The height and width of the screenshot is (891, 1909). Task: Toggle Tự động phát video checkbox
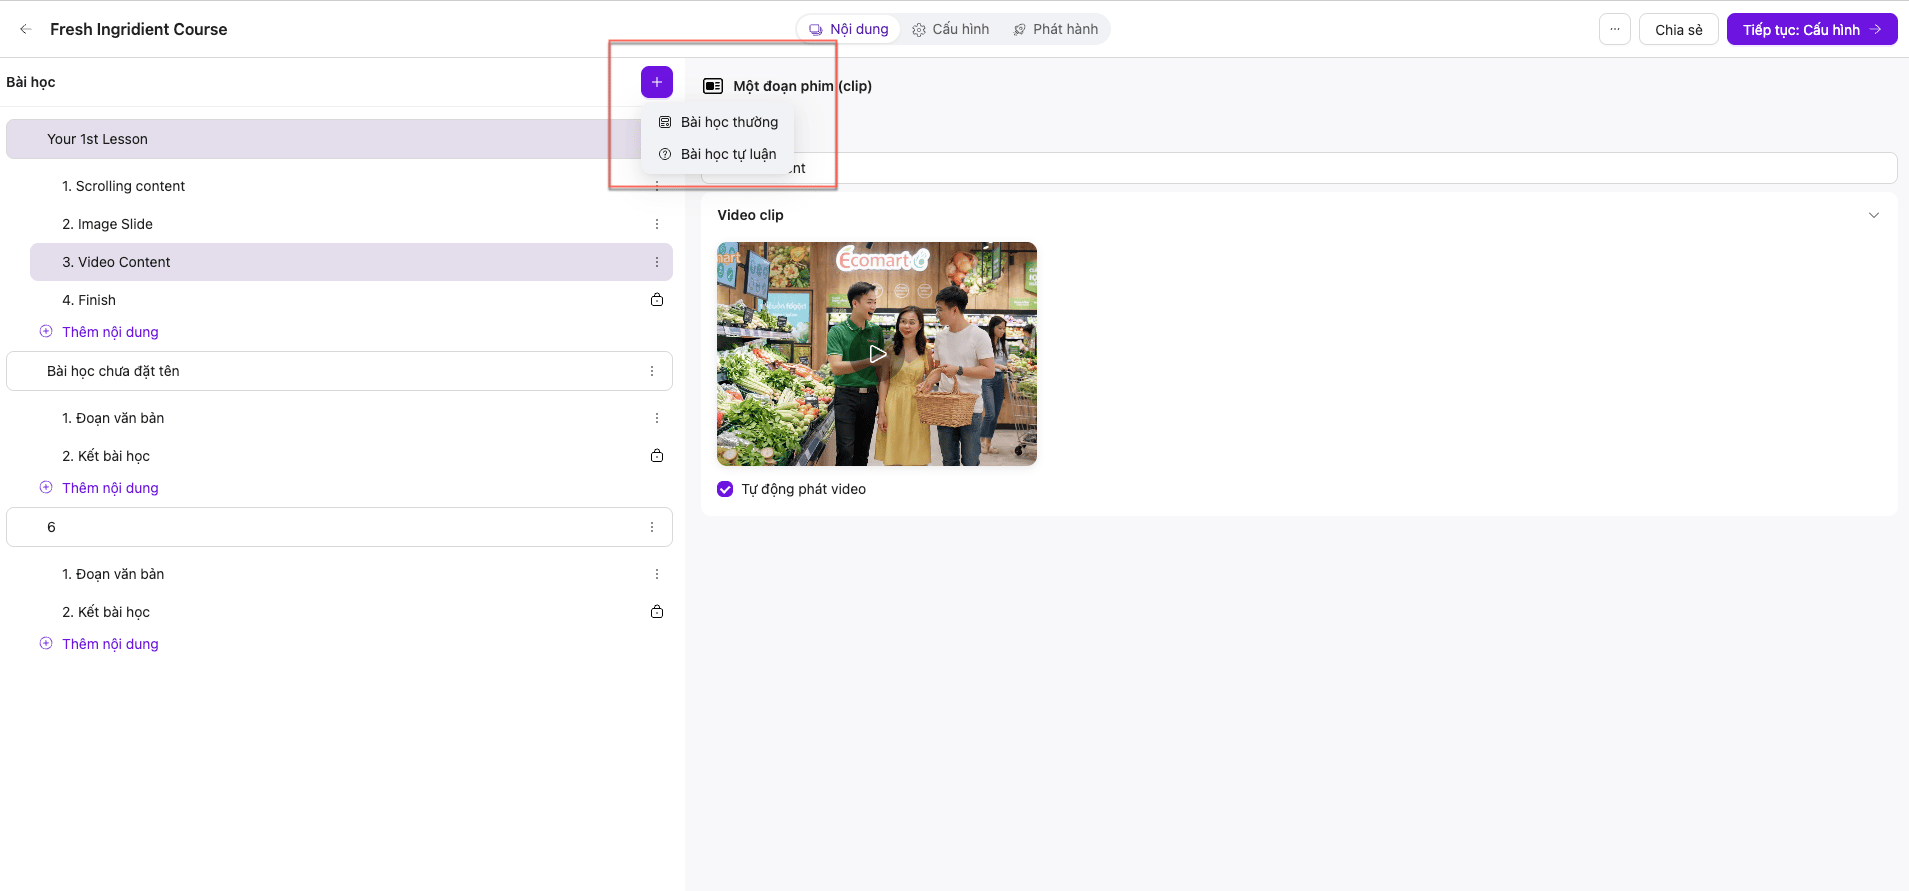(725, 489)
